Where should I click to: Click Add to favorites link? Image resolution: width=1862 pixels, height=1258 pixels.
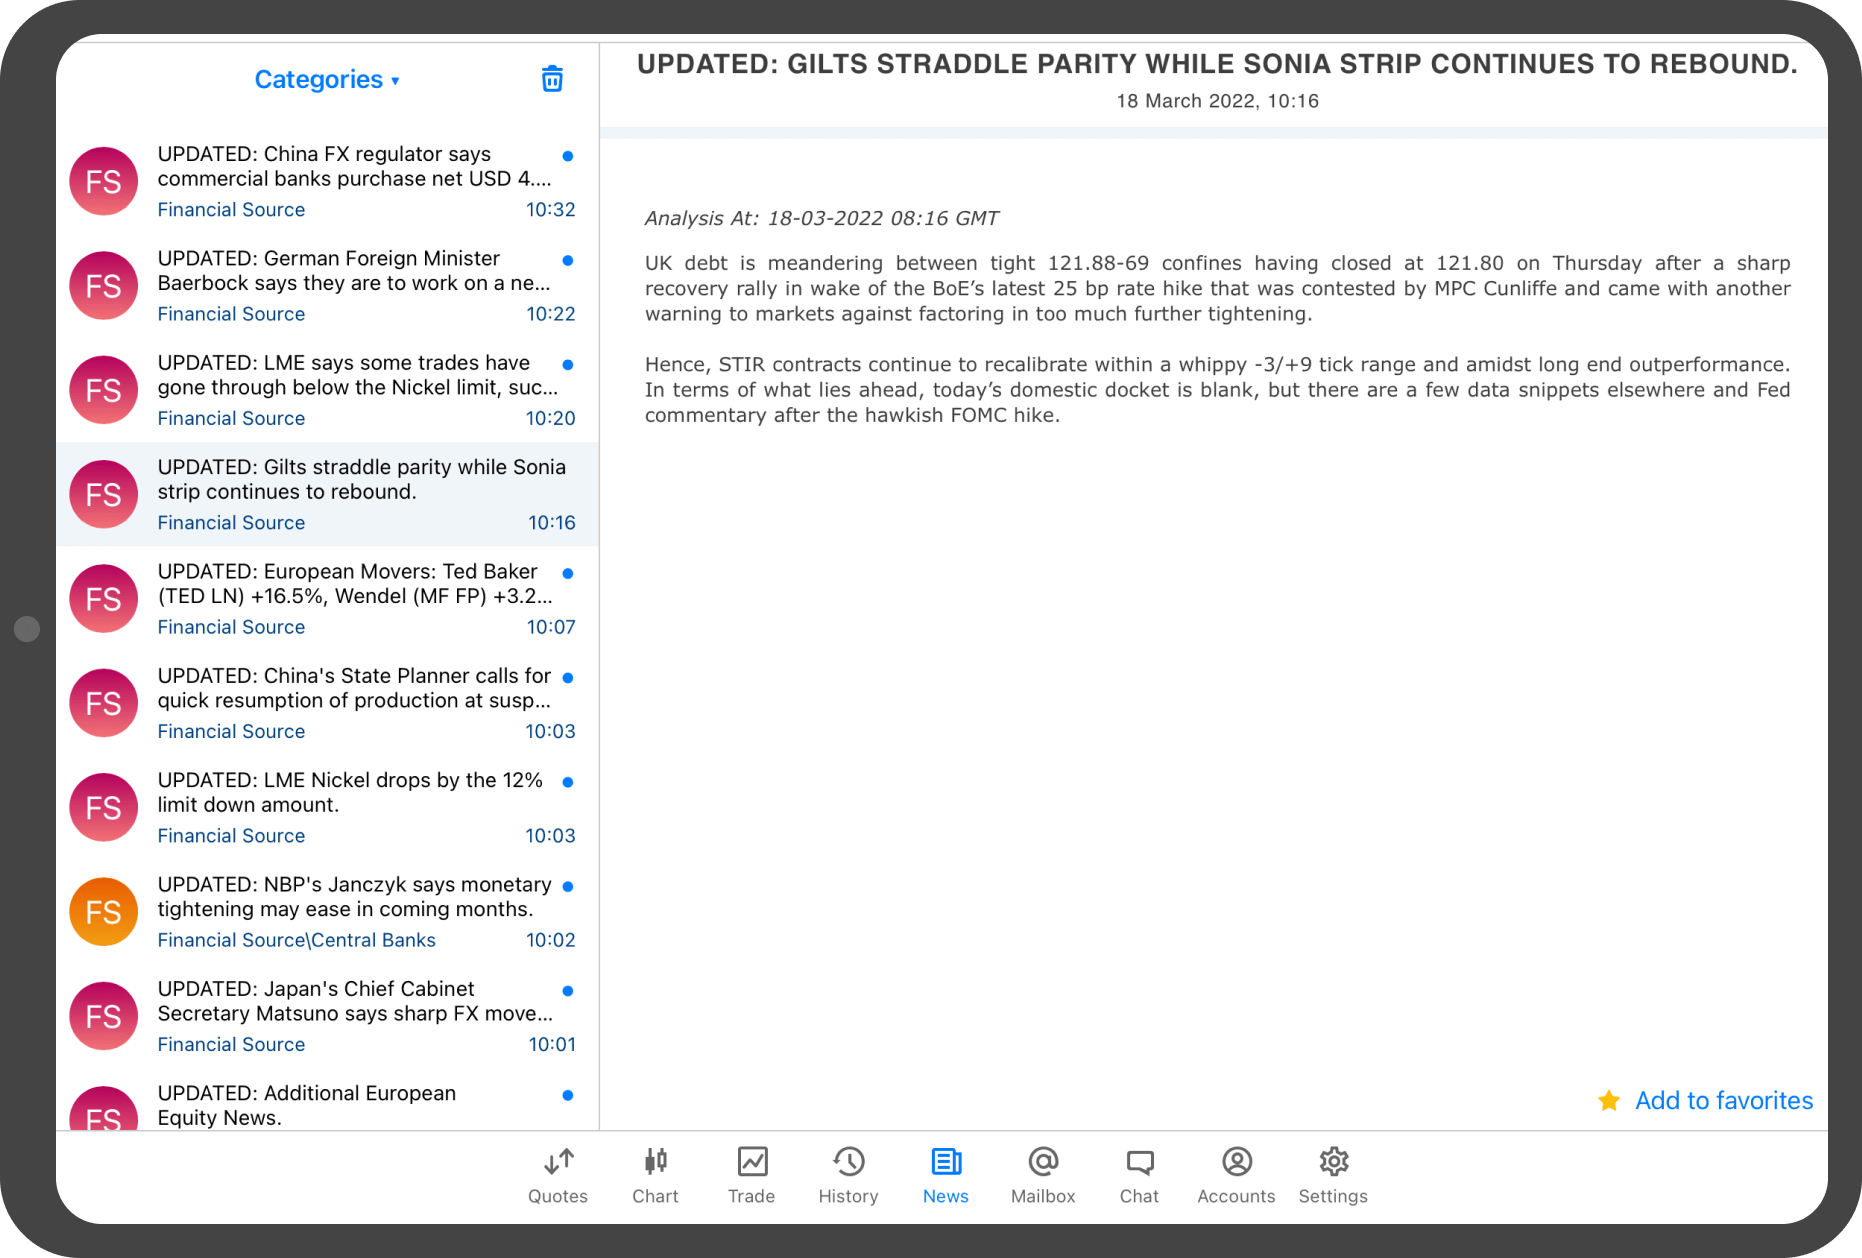(1723, 1101)
